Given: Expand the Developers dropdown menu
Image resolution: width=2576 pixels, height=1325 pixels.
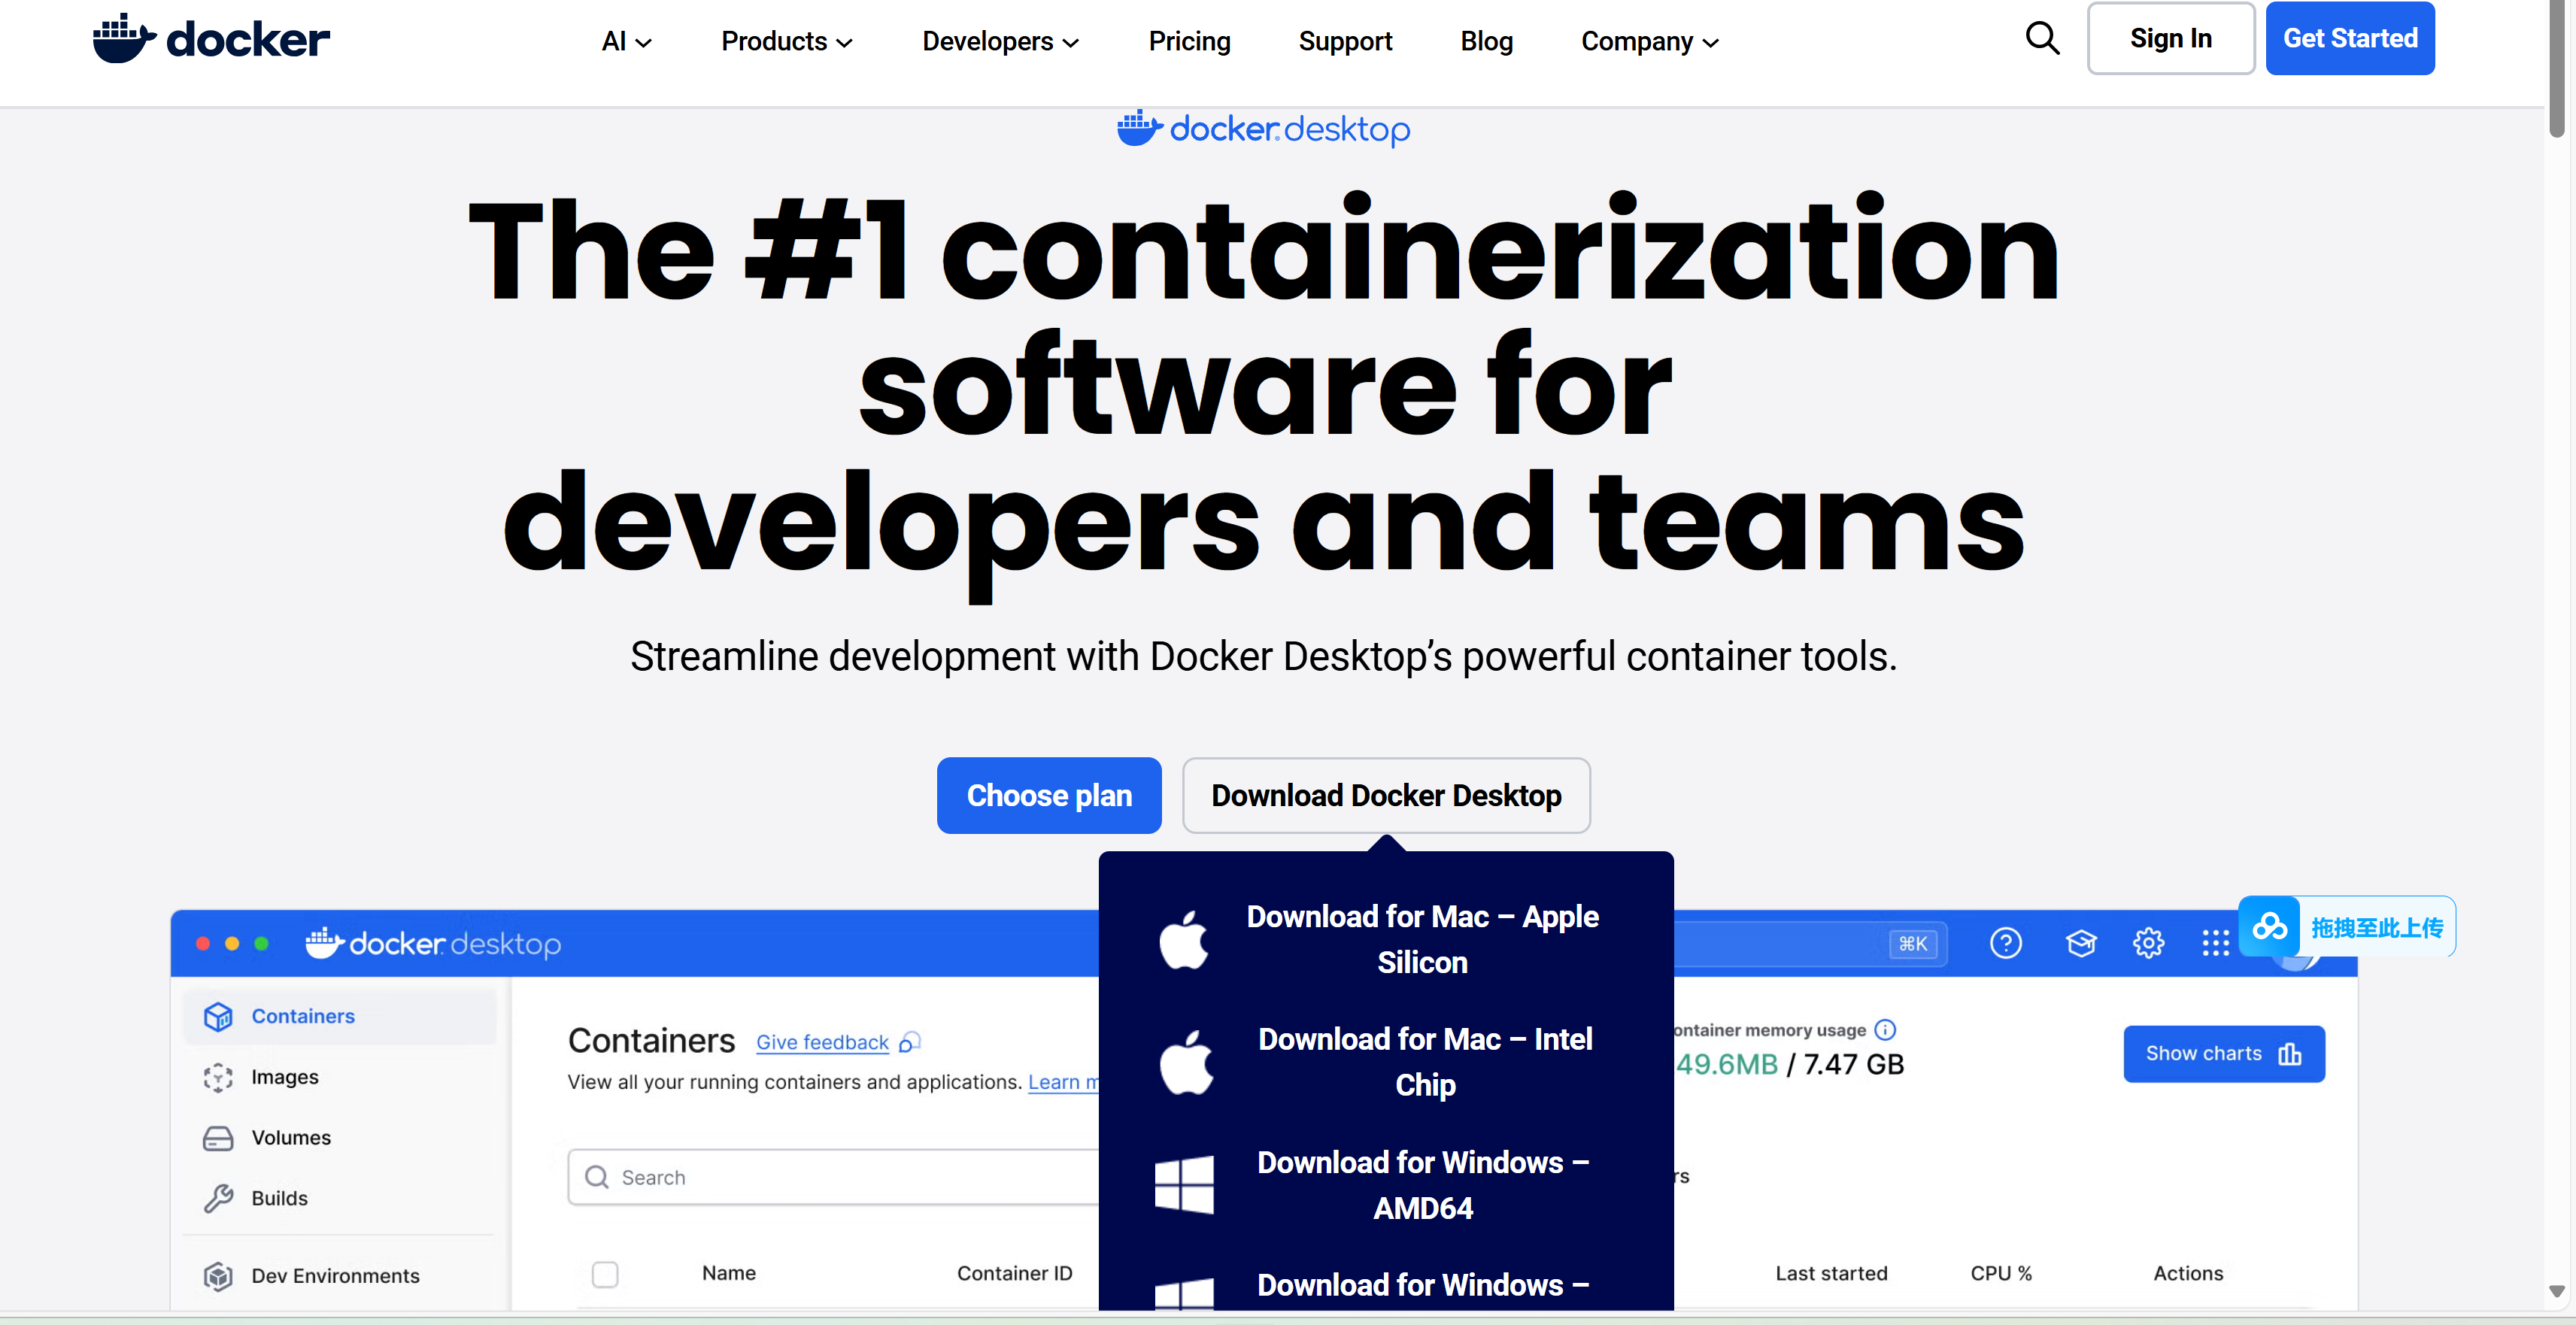Looking at the screenshot, I should pos(1000,42).
